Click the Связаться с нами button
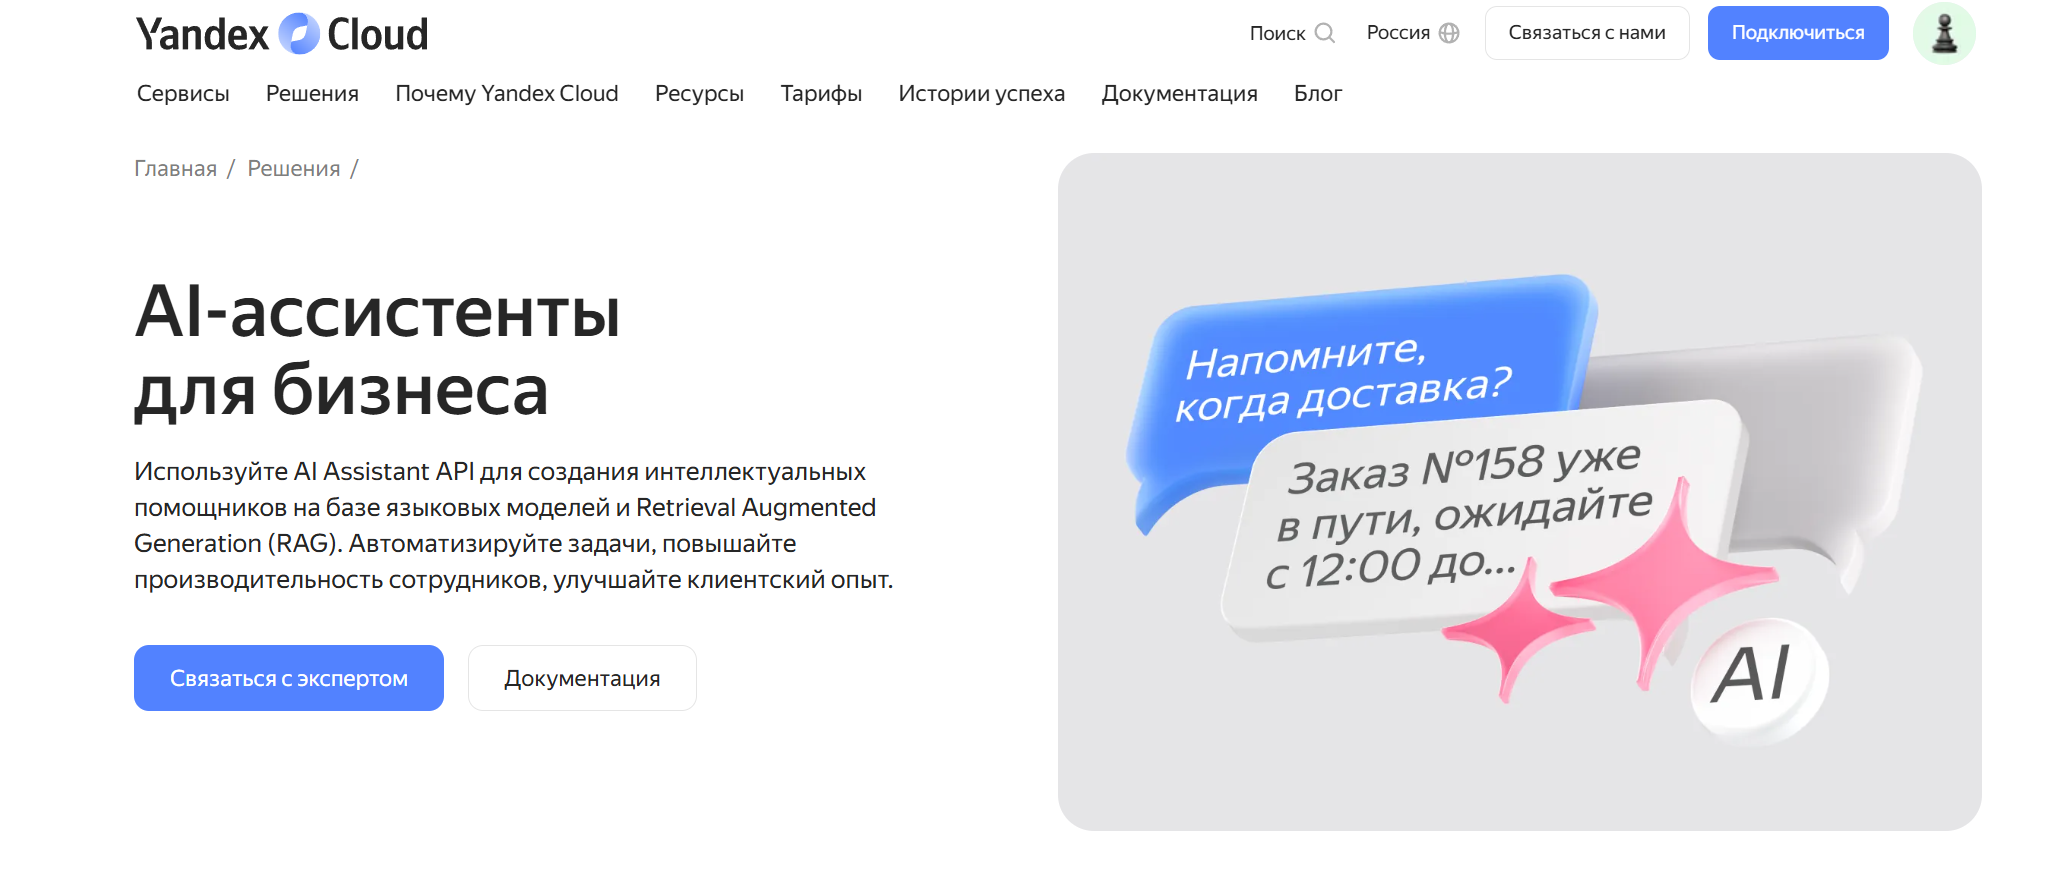 pyautogui.click(x=1587, y=33)
